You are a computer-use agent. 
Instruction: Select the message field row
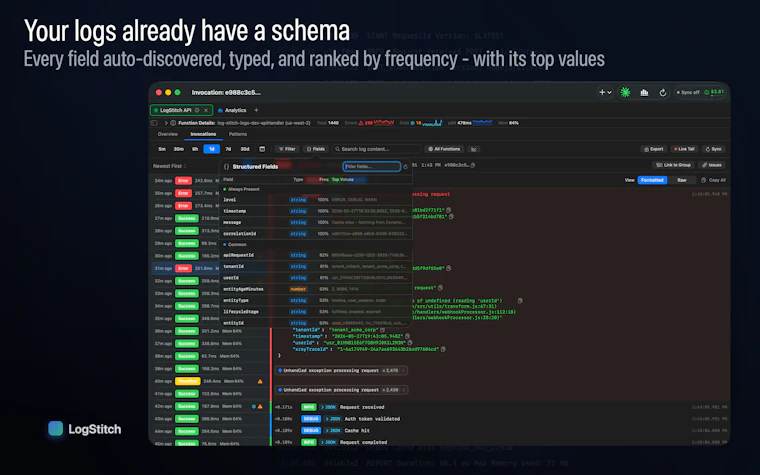tap(316, 222)
